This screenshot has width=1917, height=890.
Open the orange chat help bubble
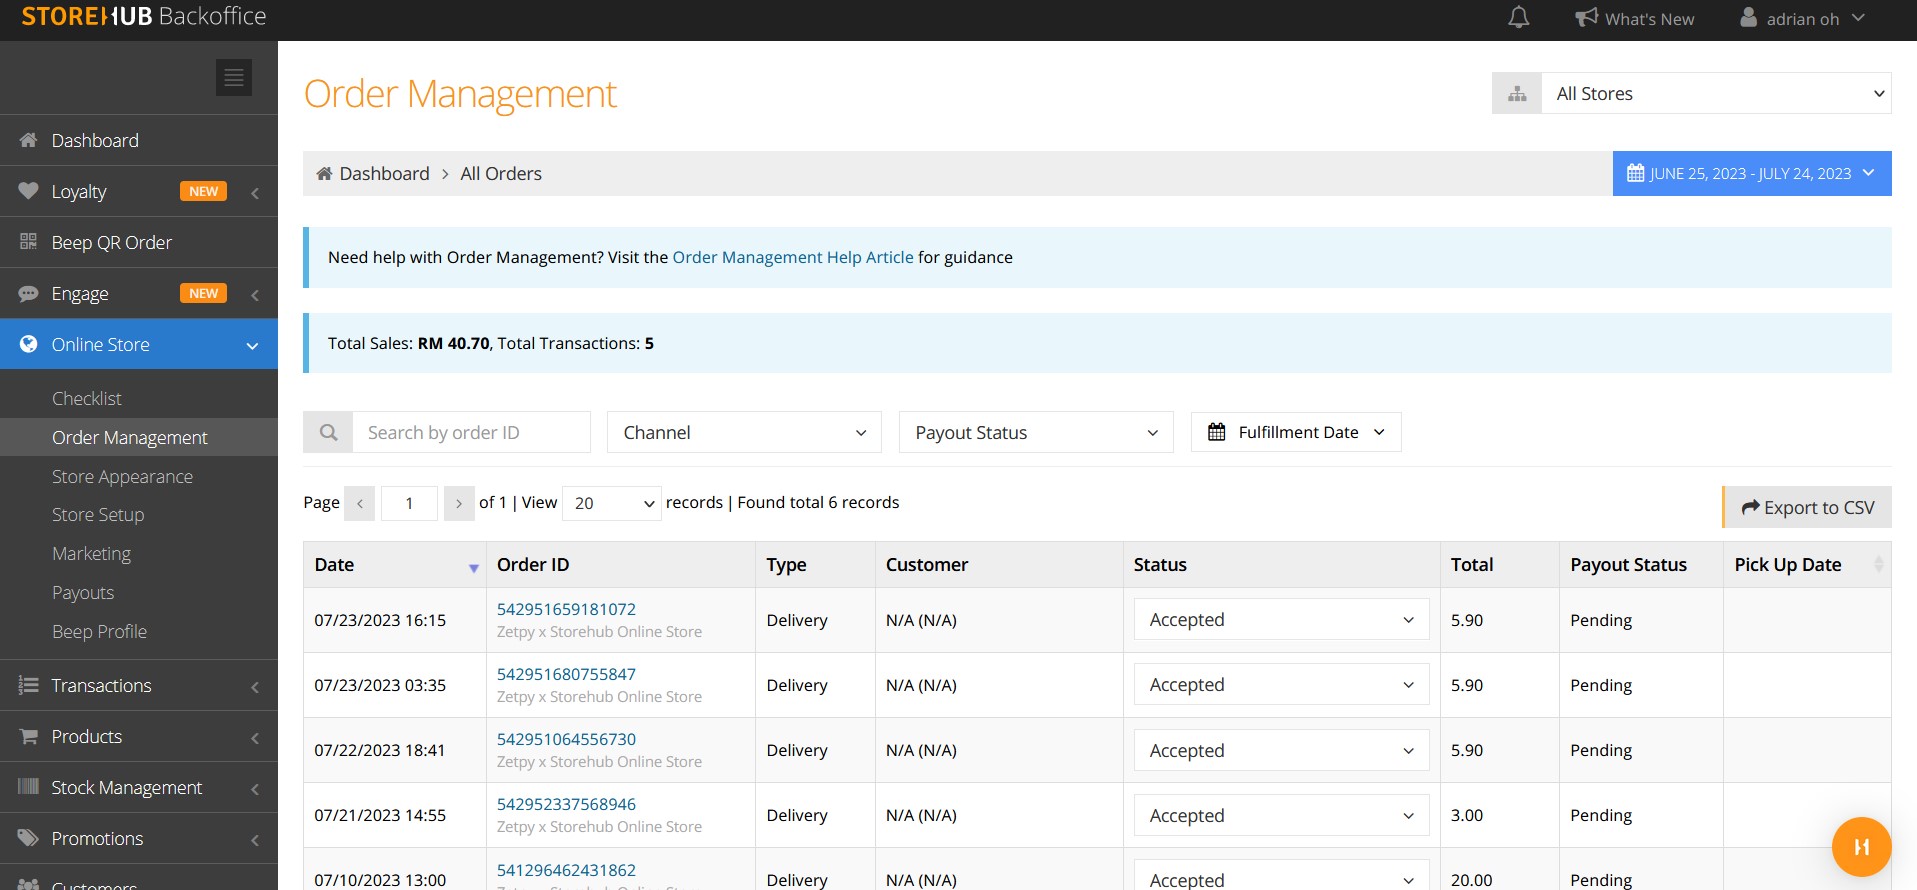[x=1860, y=846]
